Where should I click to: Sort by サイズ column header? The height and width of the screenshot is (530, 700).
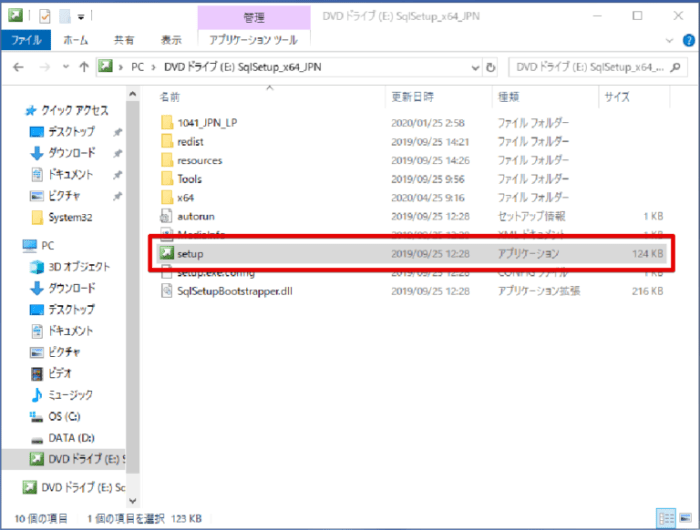click(x=617, y=97)
